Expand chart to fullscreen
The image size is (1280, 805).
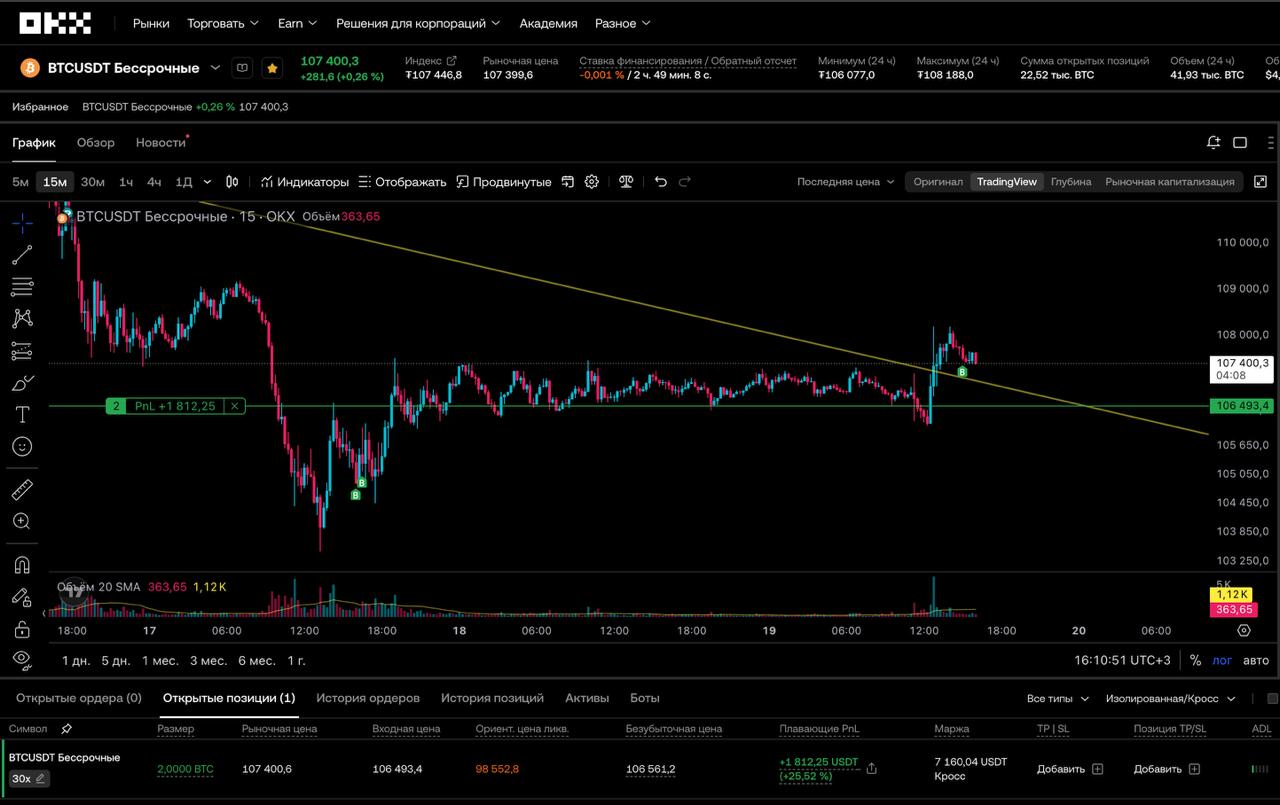(x=1260, y=182)
